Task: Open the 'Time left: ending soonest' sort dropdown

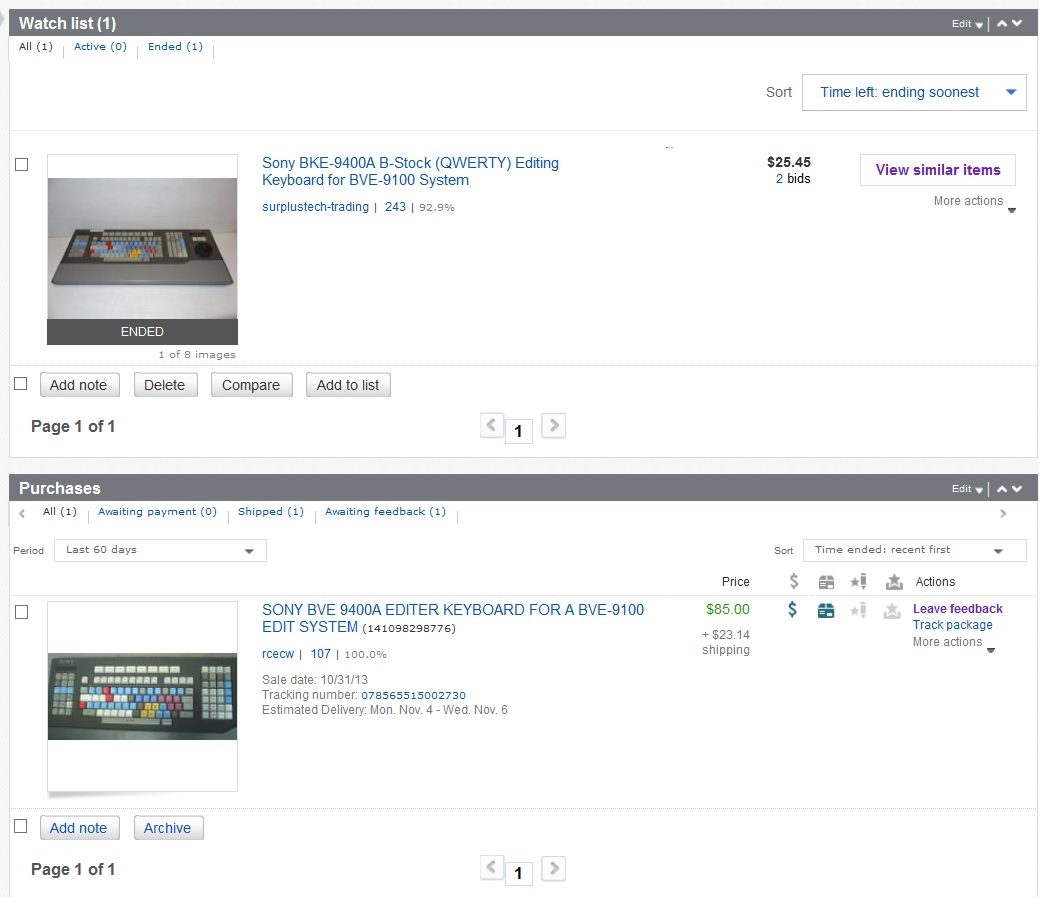Action: coord(914,92)
